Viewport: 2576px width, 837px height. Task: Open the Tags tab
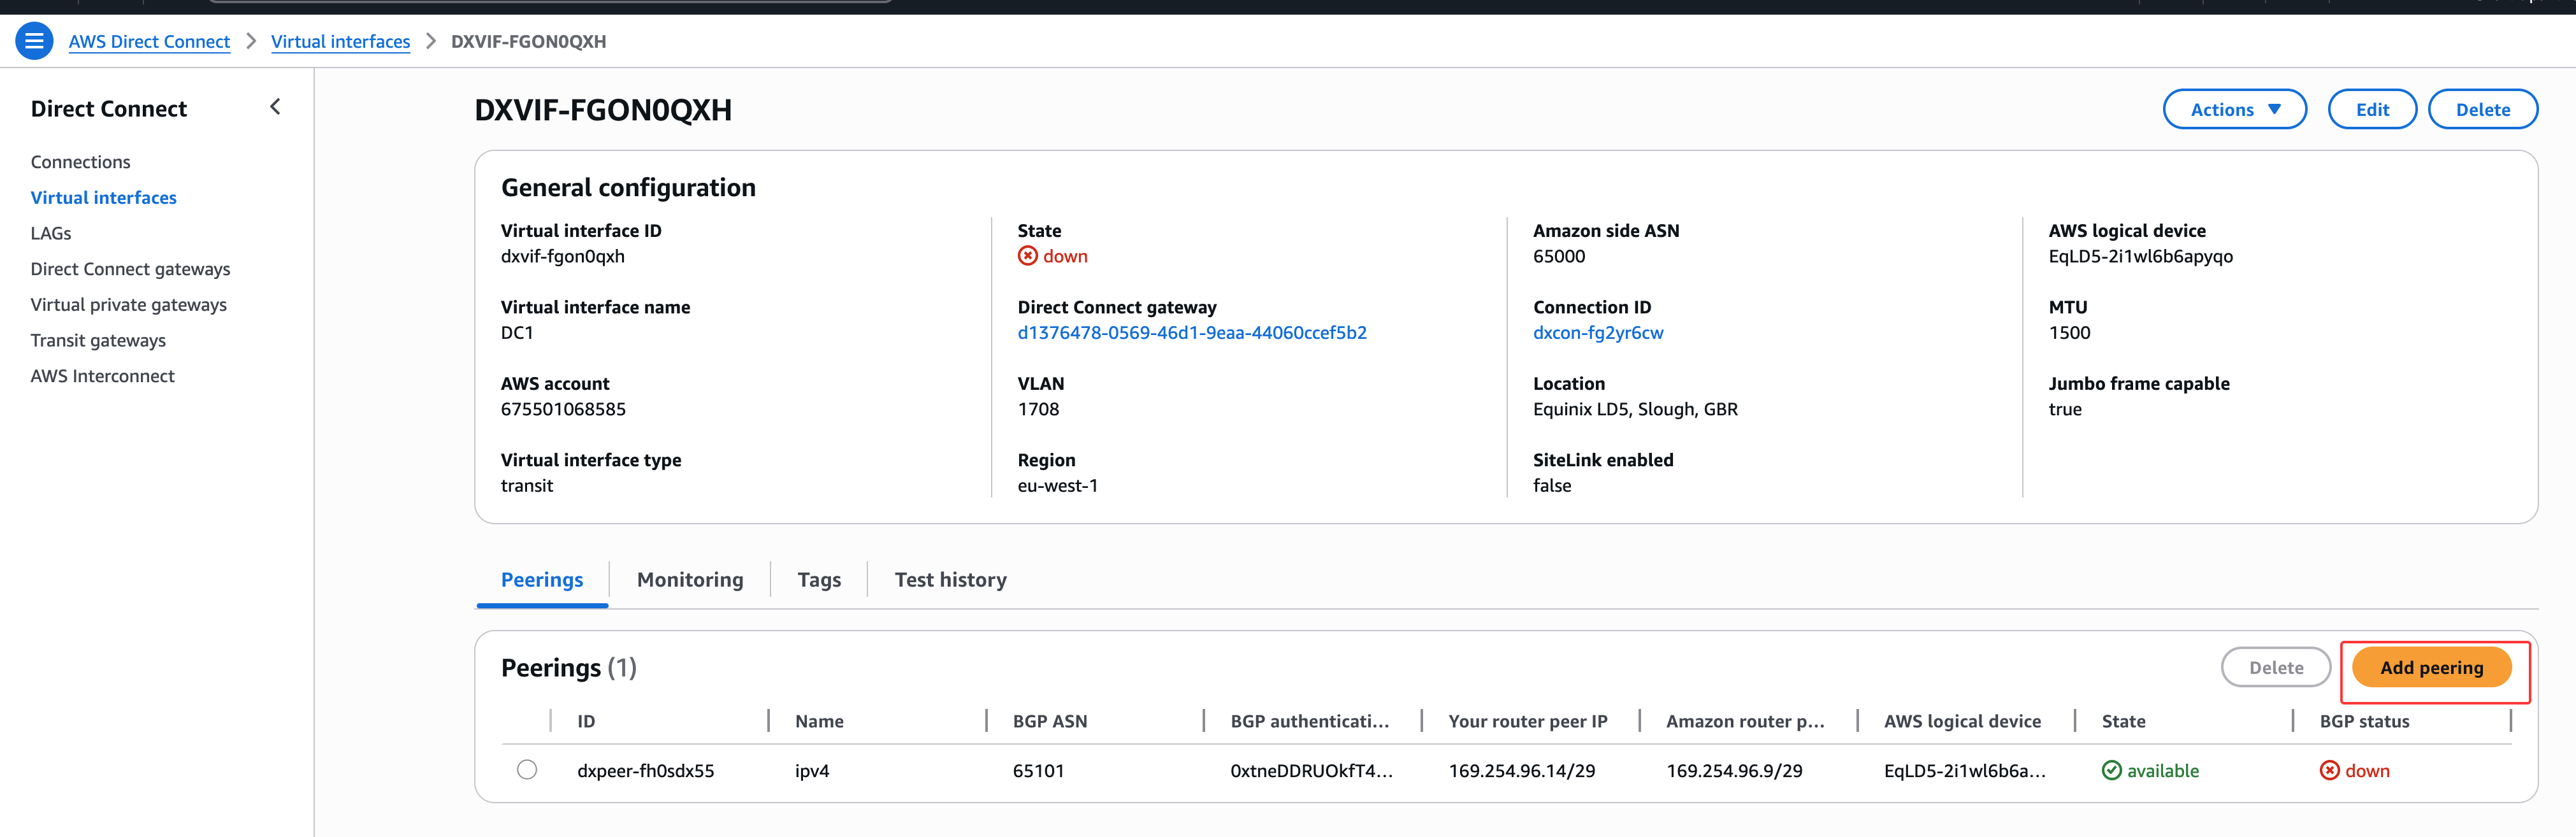pyautogui.click(x=818, y=580)
